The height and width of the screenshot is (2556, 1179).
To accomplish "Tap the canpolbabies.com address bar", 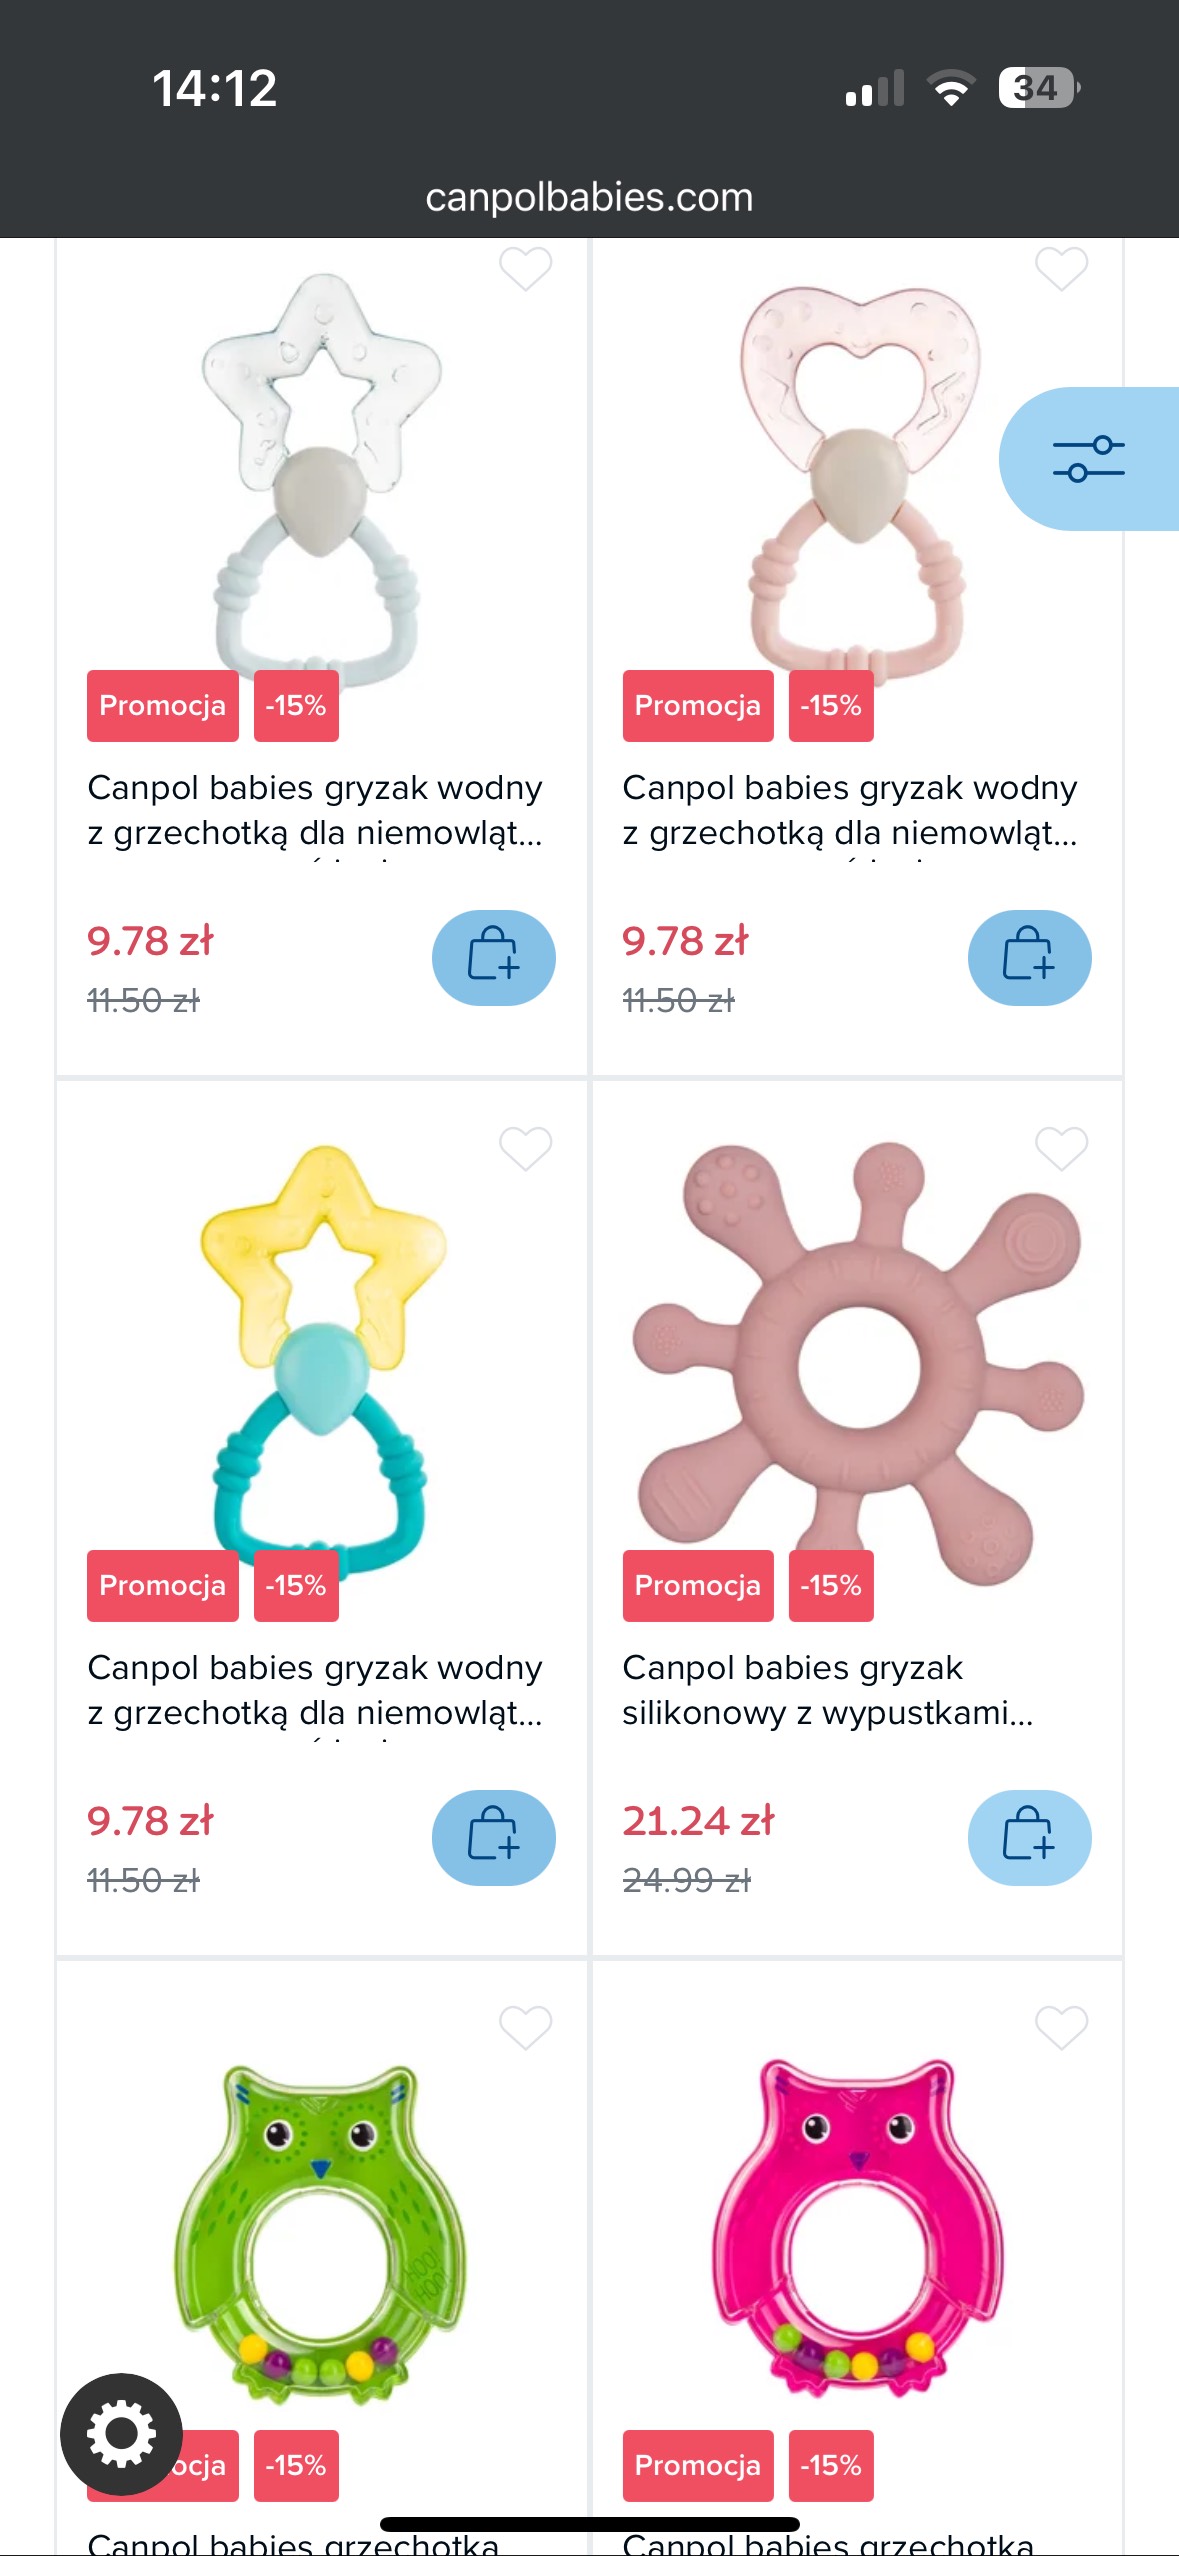I will (589, 197).
